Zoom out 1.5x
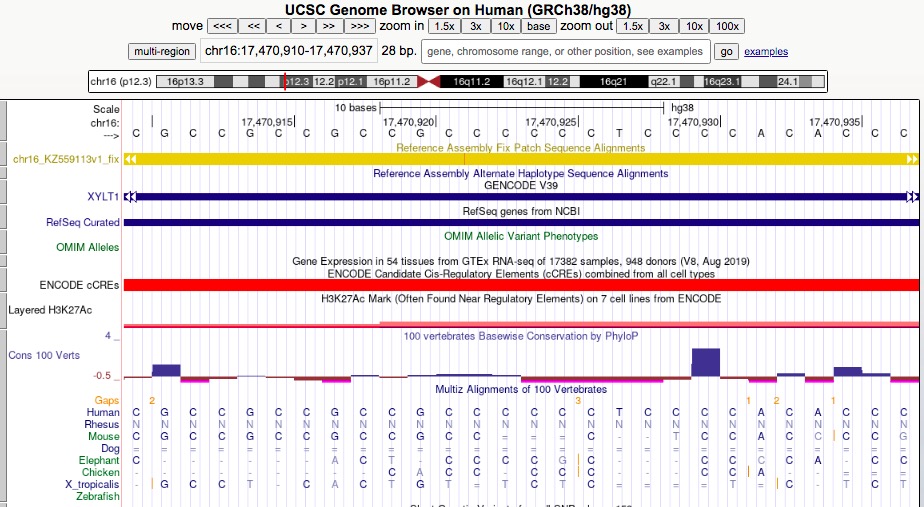This screenshot has width=924, height=507. pos(633,26)
